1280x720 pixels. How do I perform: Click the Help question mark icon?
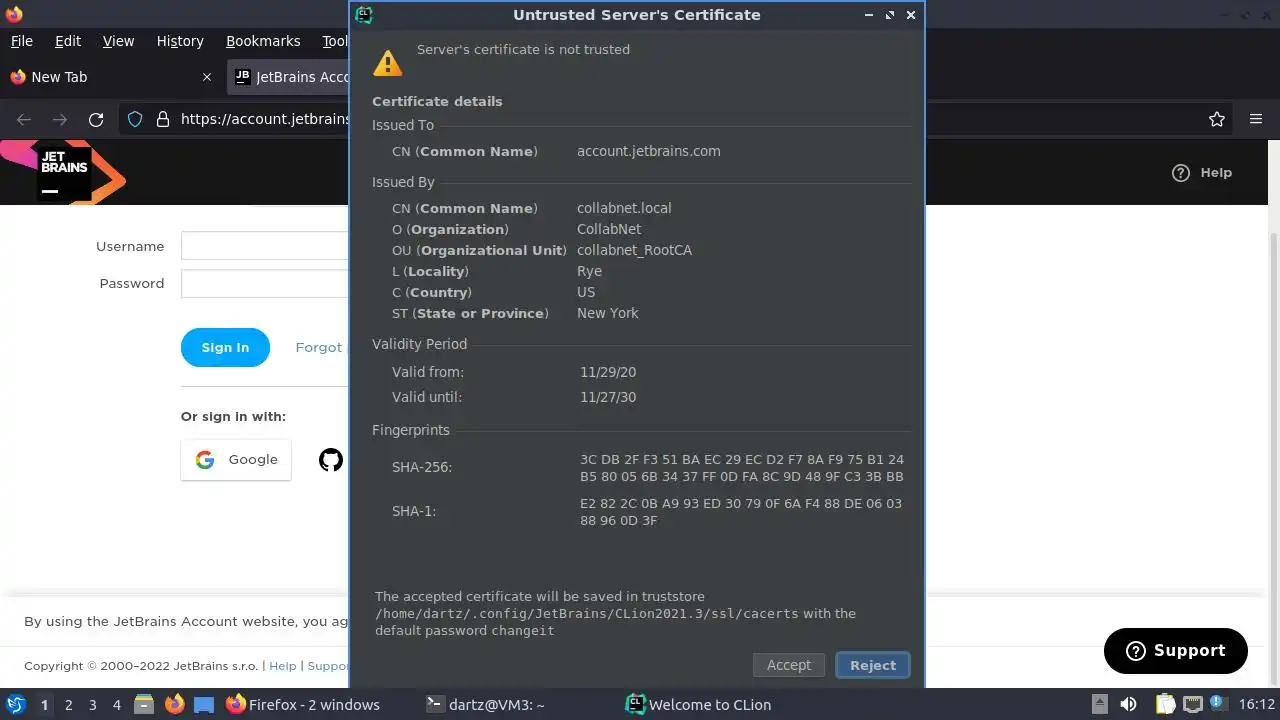(x=1181, y=172)
